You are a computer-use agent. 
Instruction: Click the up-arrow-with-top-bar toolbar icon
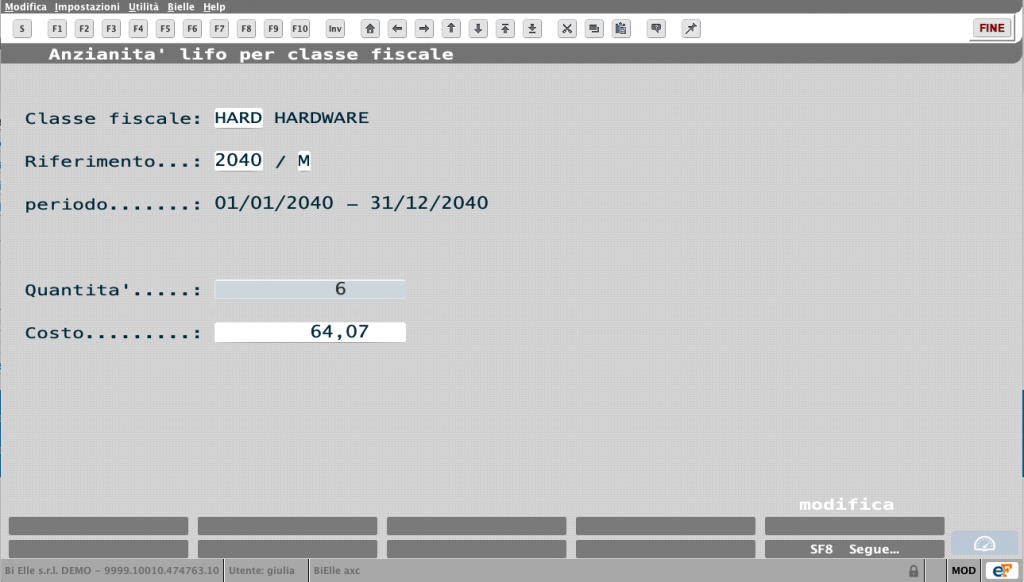[x=505, y=29]
